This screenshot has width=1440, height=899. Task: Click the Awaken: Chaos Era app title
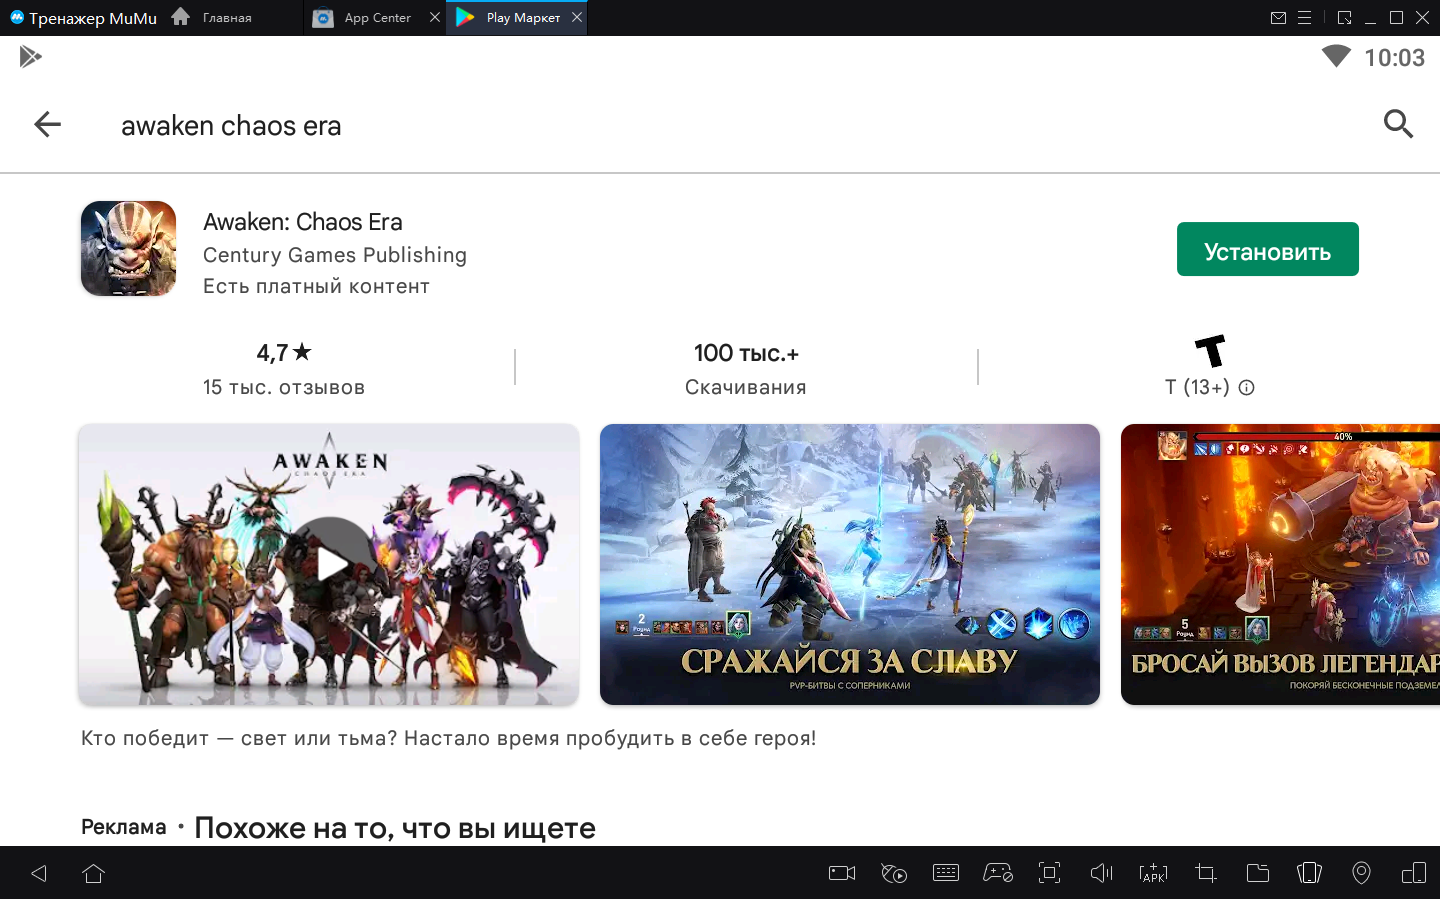coord(302,222)
